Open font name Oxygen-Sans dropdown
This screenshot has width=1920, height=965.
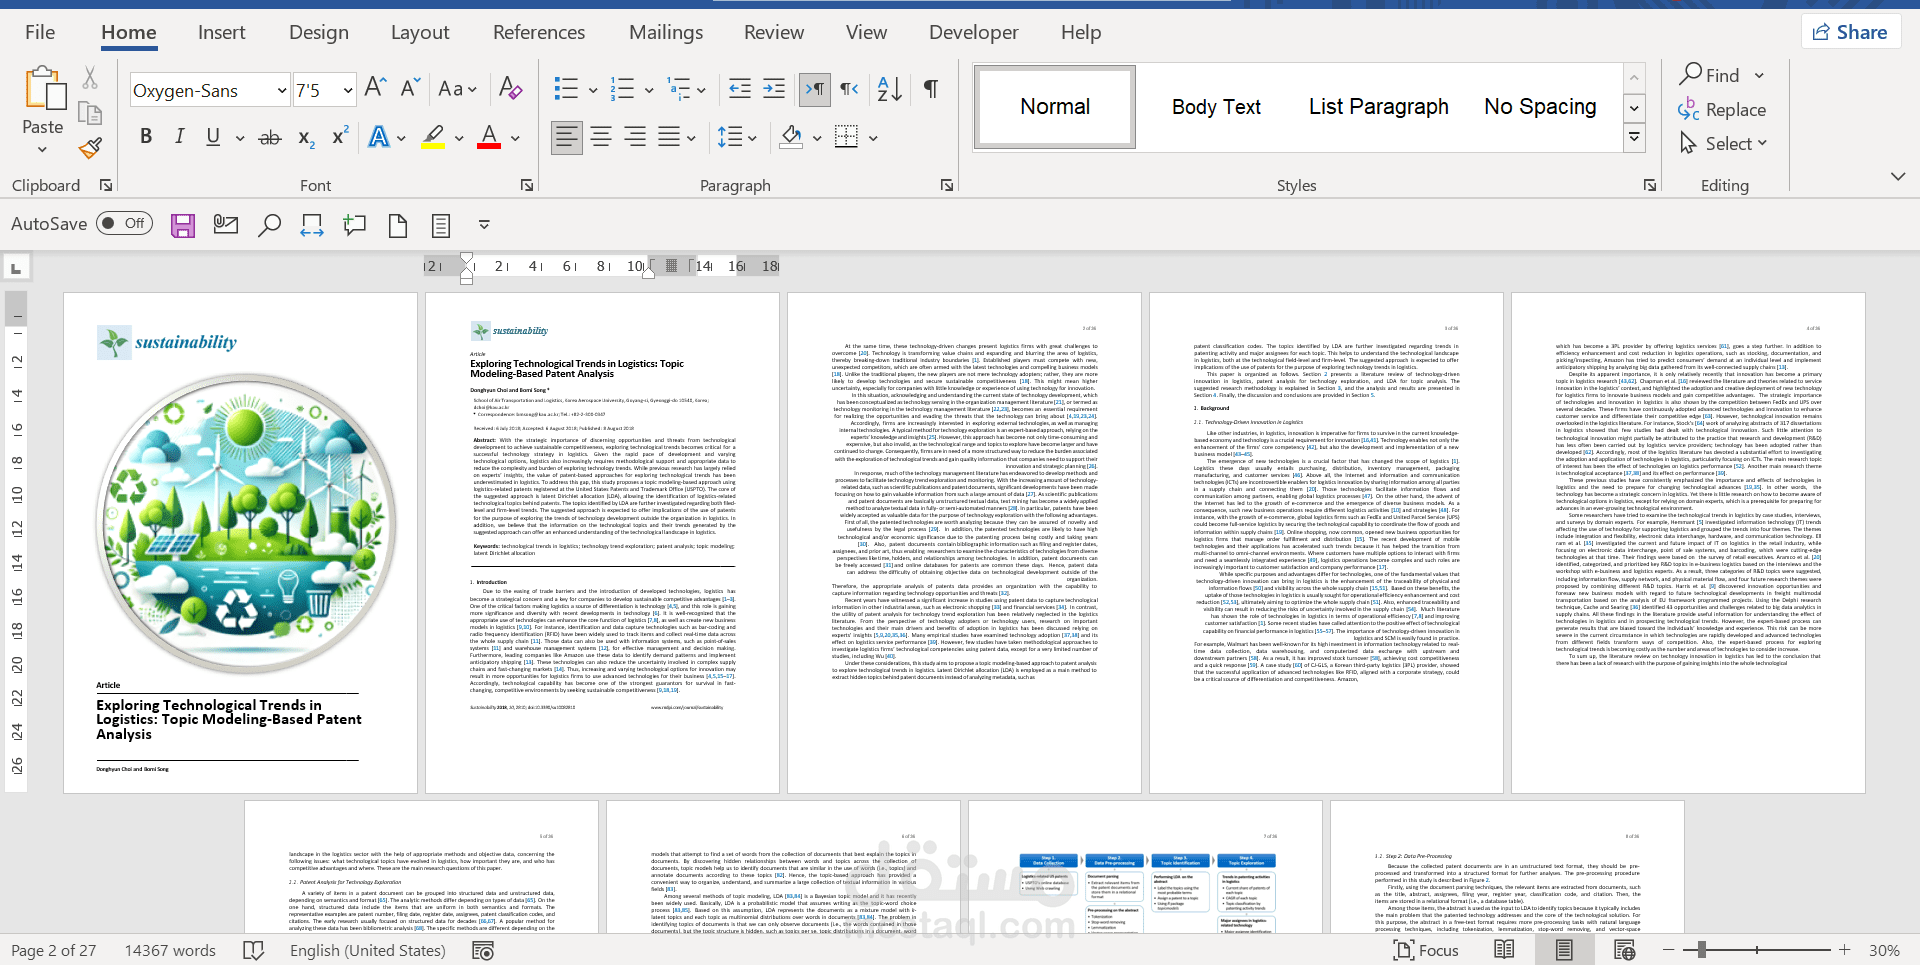point(281,90)
